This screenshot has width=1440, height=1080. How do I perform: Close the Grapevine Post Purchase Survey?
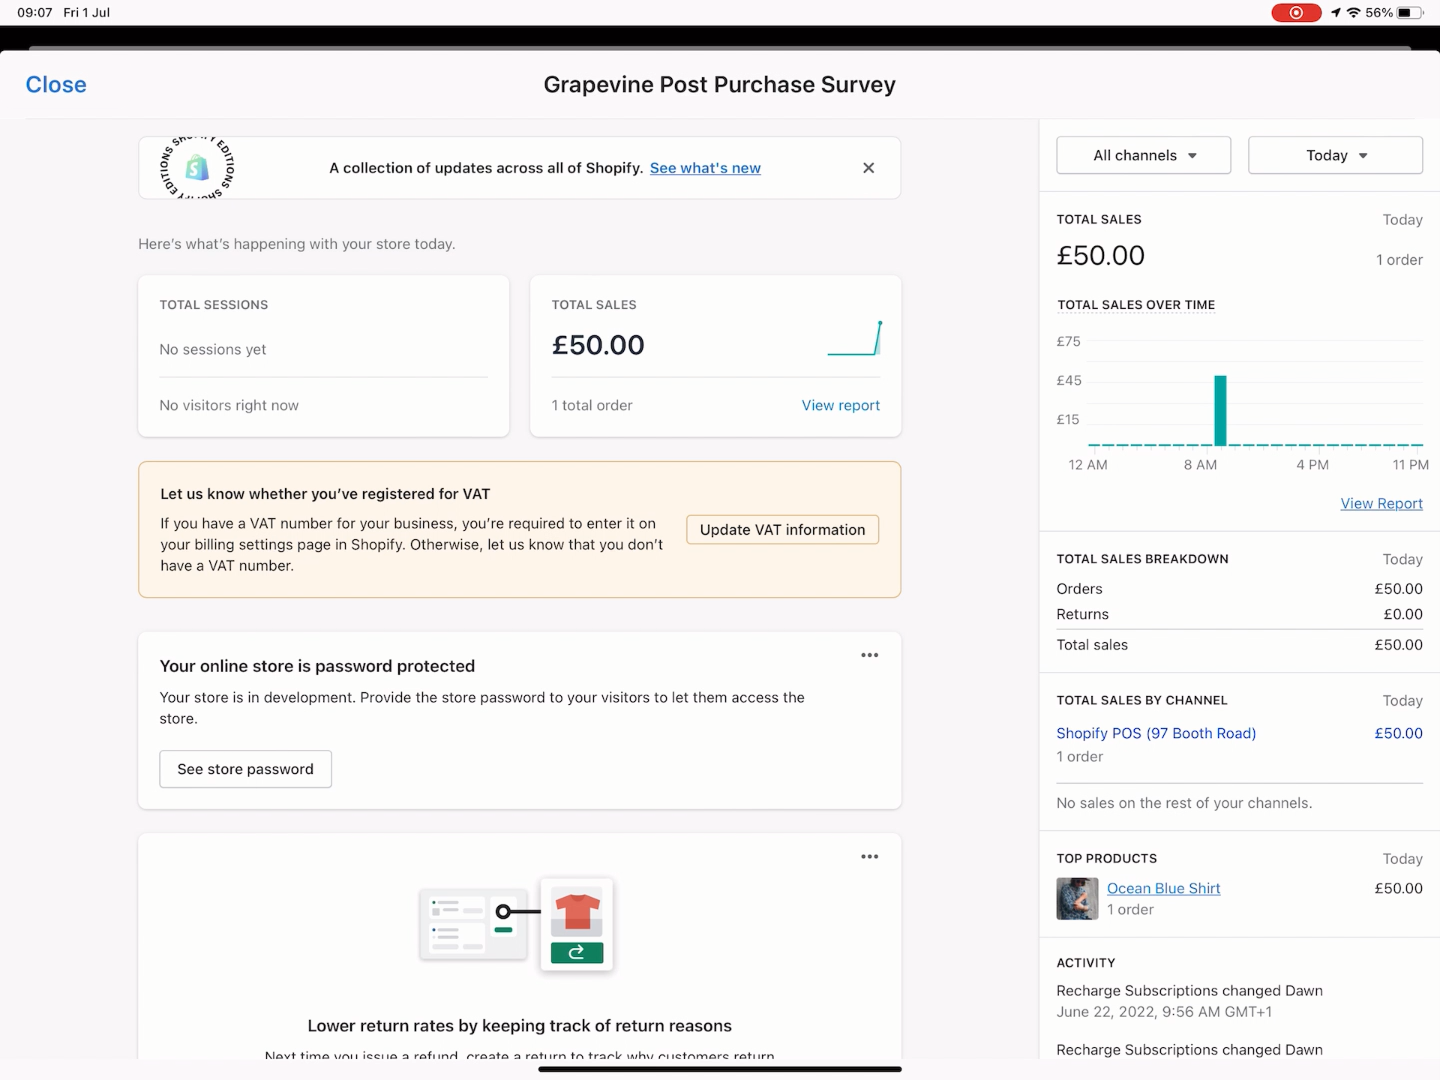[x=56, y=85]
